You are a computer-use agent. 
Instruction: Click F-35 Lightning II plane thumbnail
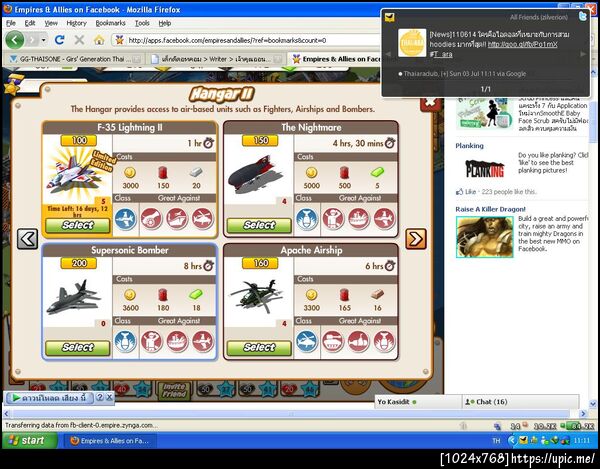click(75, 174)
